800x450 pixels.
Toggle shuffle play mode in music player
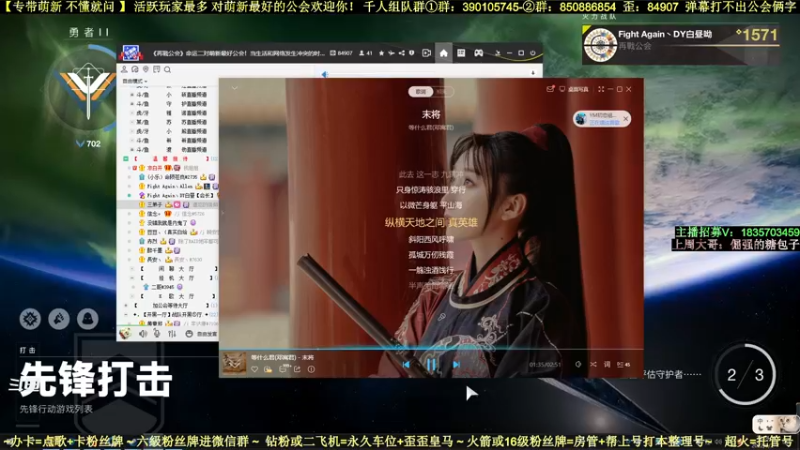593,364
